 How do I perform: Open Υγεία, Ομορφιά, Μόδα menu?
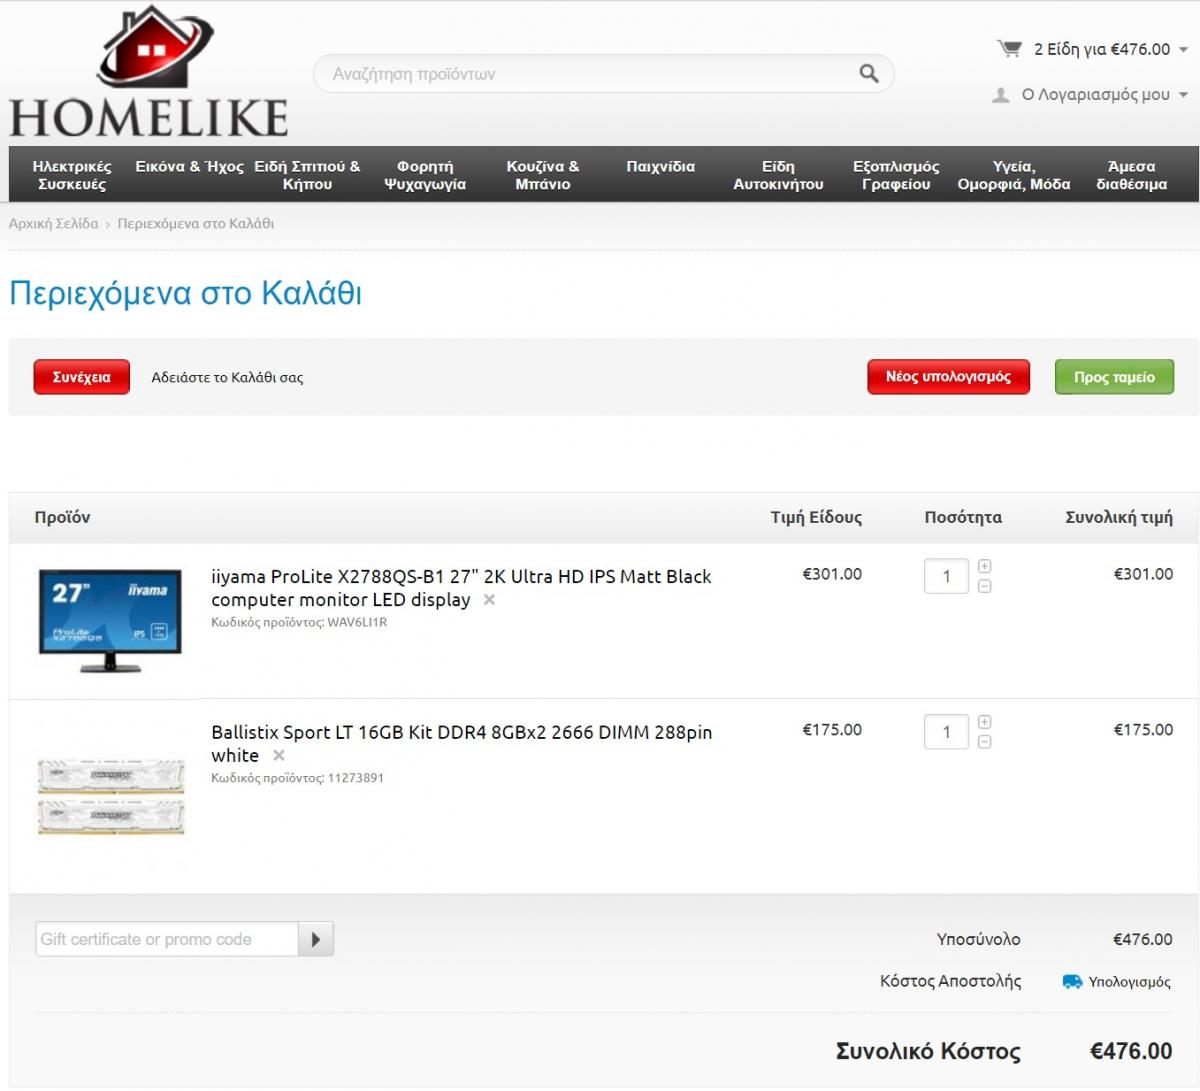pyautogui.click(x=1014, y=175)
